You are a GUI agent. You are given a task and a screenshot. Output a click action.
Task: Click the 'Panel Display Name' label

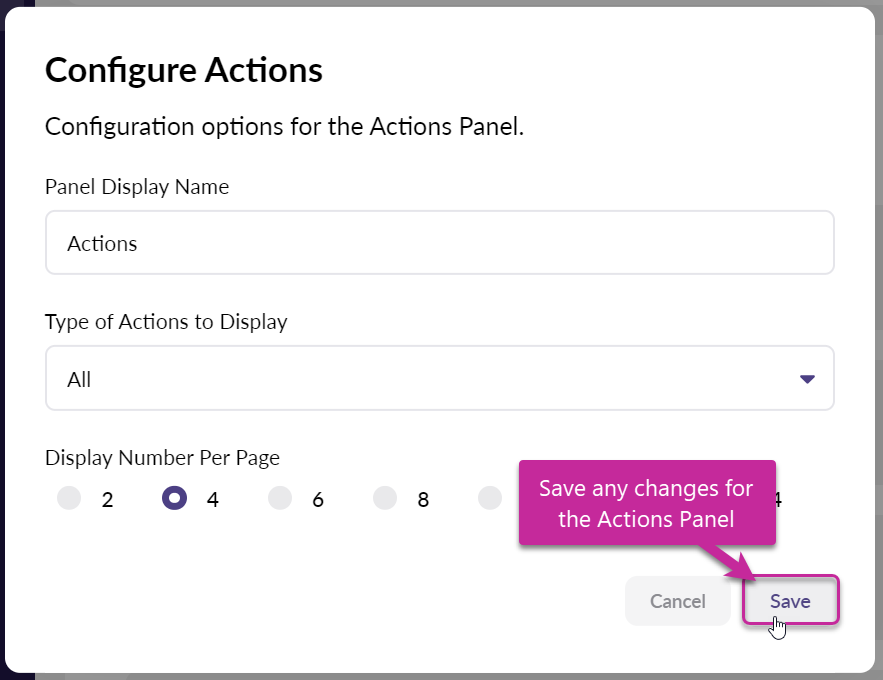coord(137,187)
